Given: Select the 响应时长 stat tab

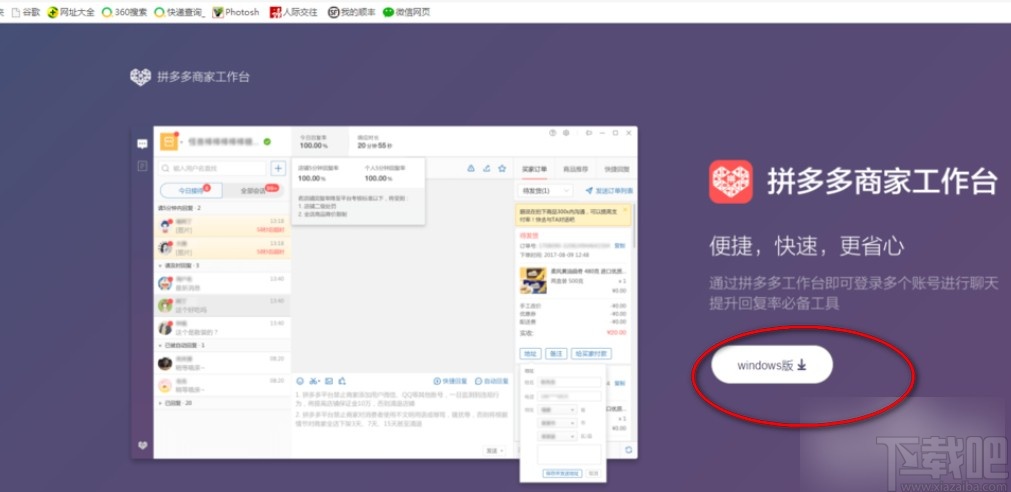Looking at the screenshot, I should click(374, 142).
